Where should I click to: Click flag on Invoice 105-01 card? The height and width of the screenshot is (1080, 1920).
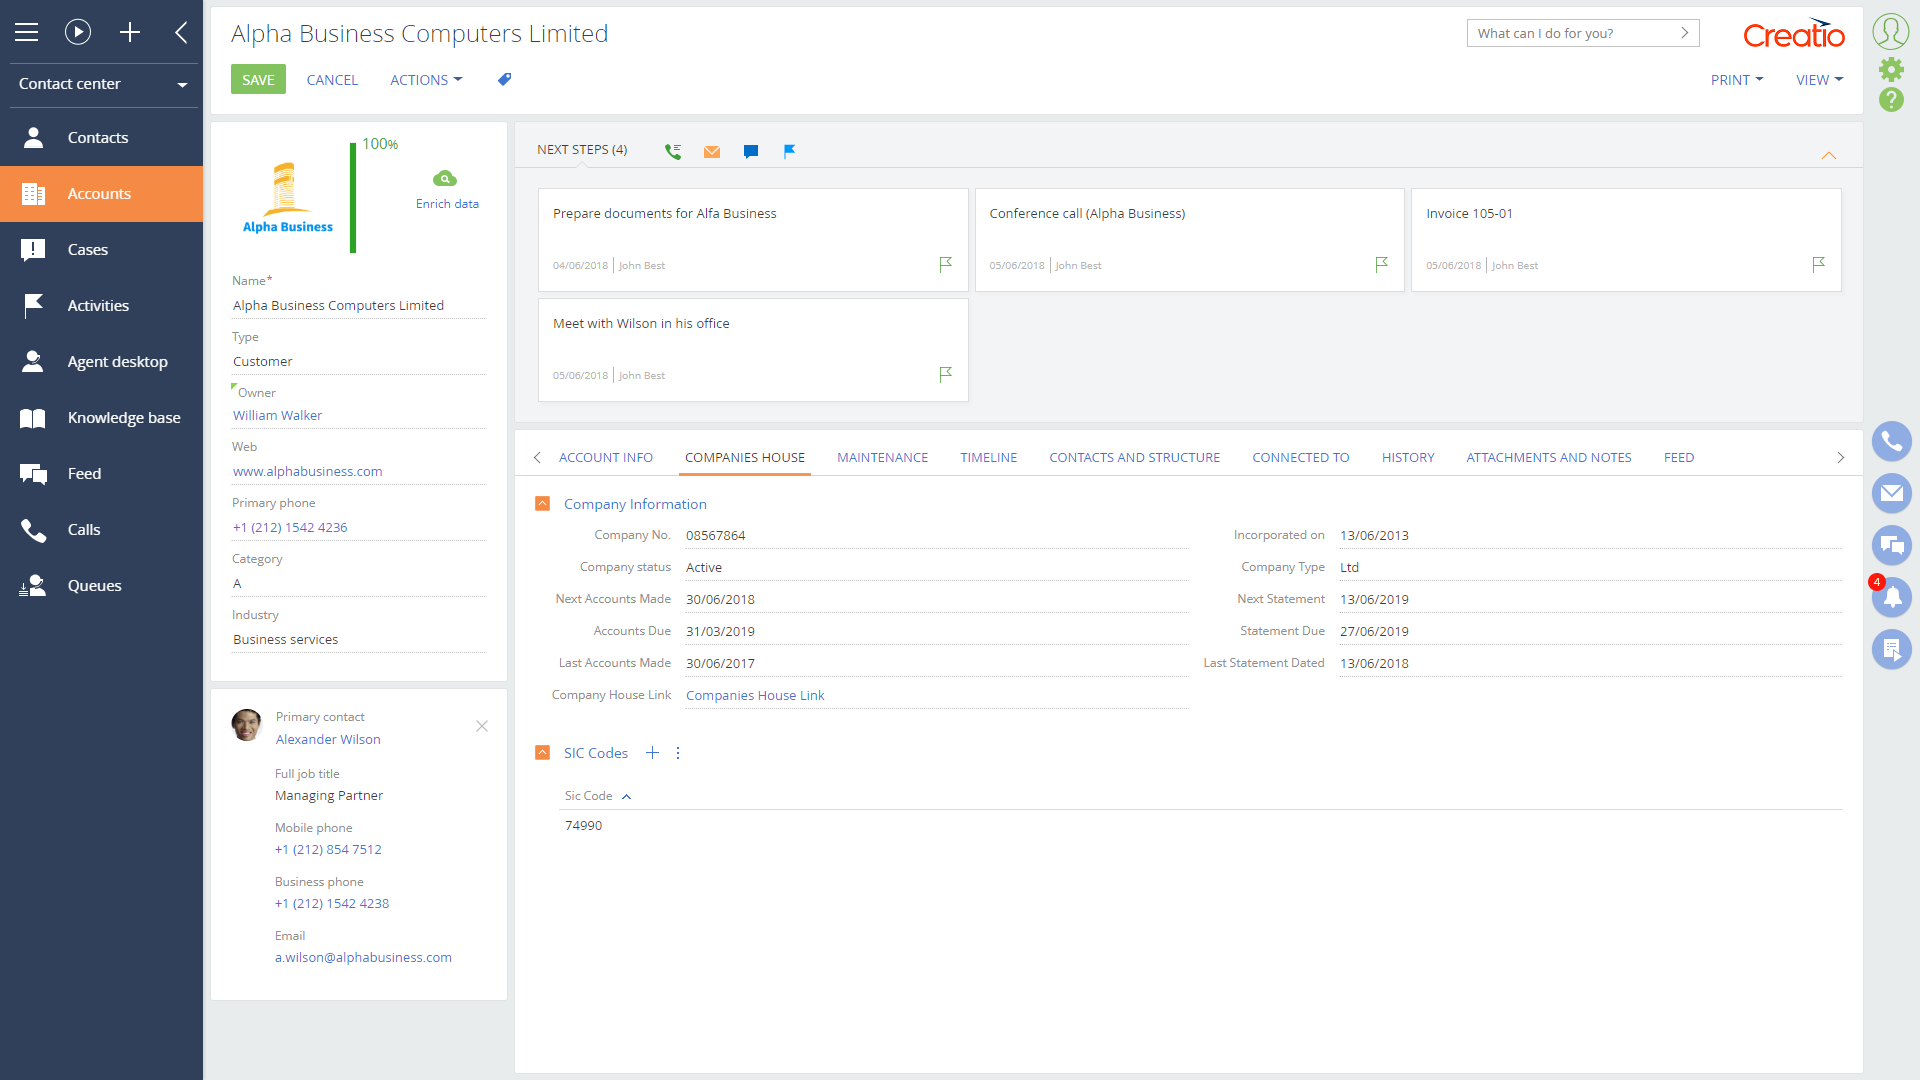click(1819, 264)
